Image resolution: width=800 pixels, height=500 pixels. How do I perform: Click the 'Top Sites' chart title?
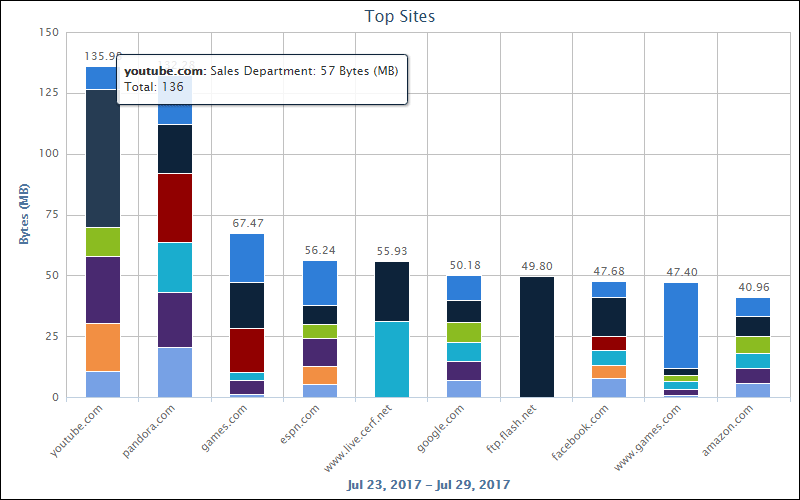pyautogui.click(x=399, y=16)
